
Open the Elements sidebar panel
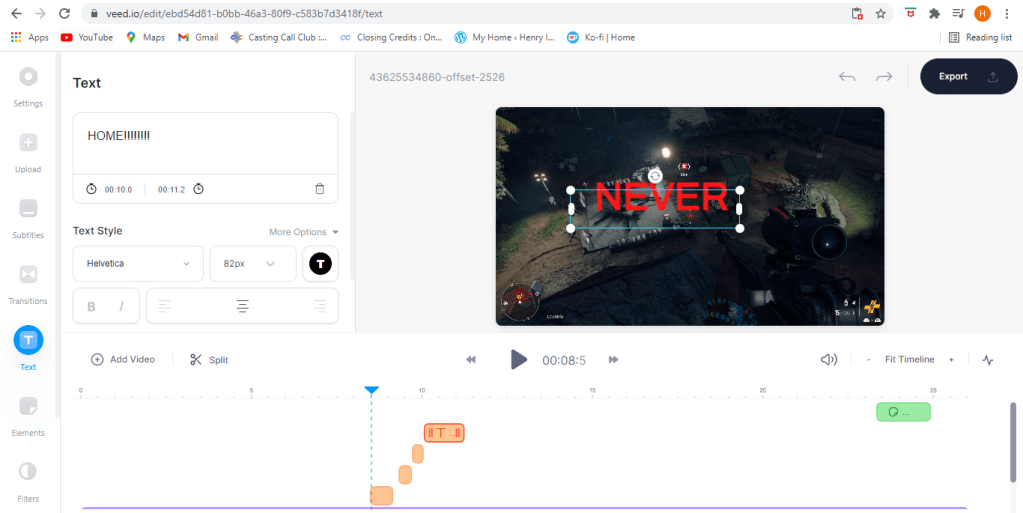coord(28,413)
